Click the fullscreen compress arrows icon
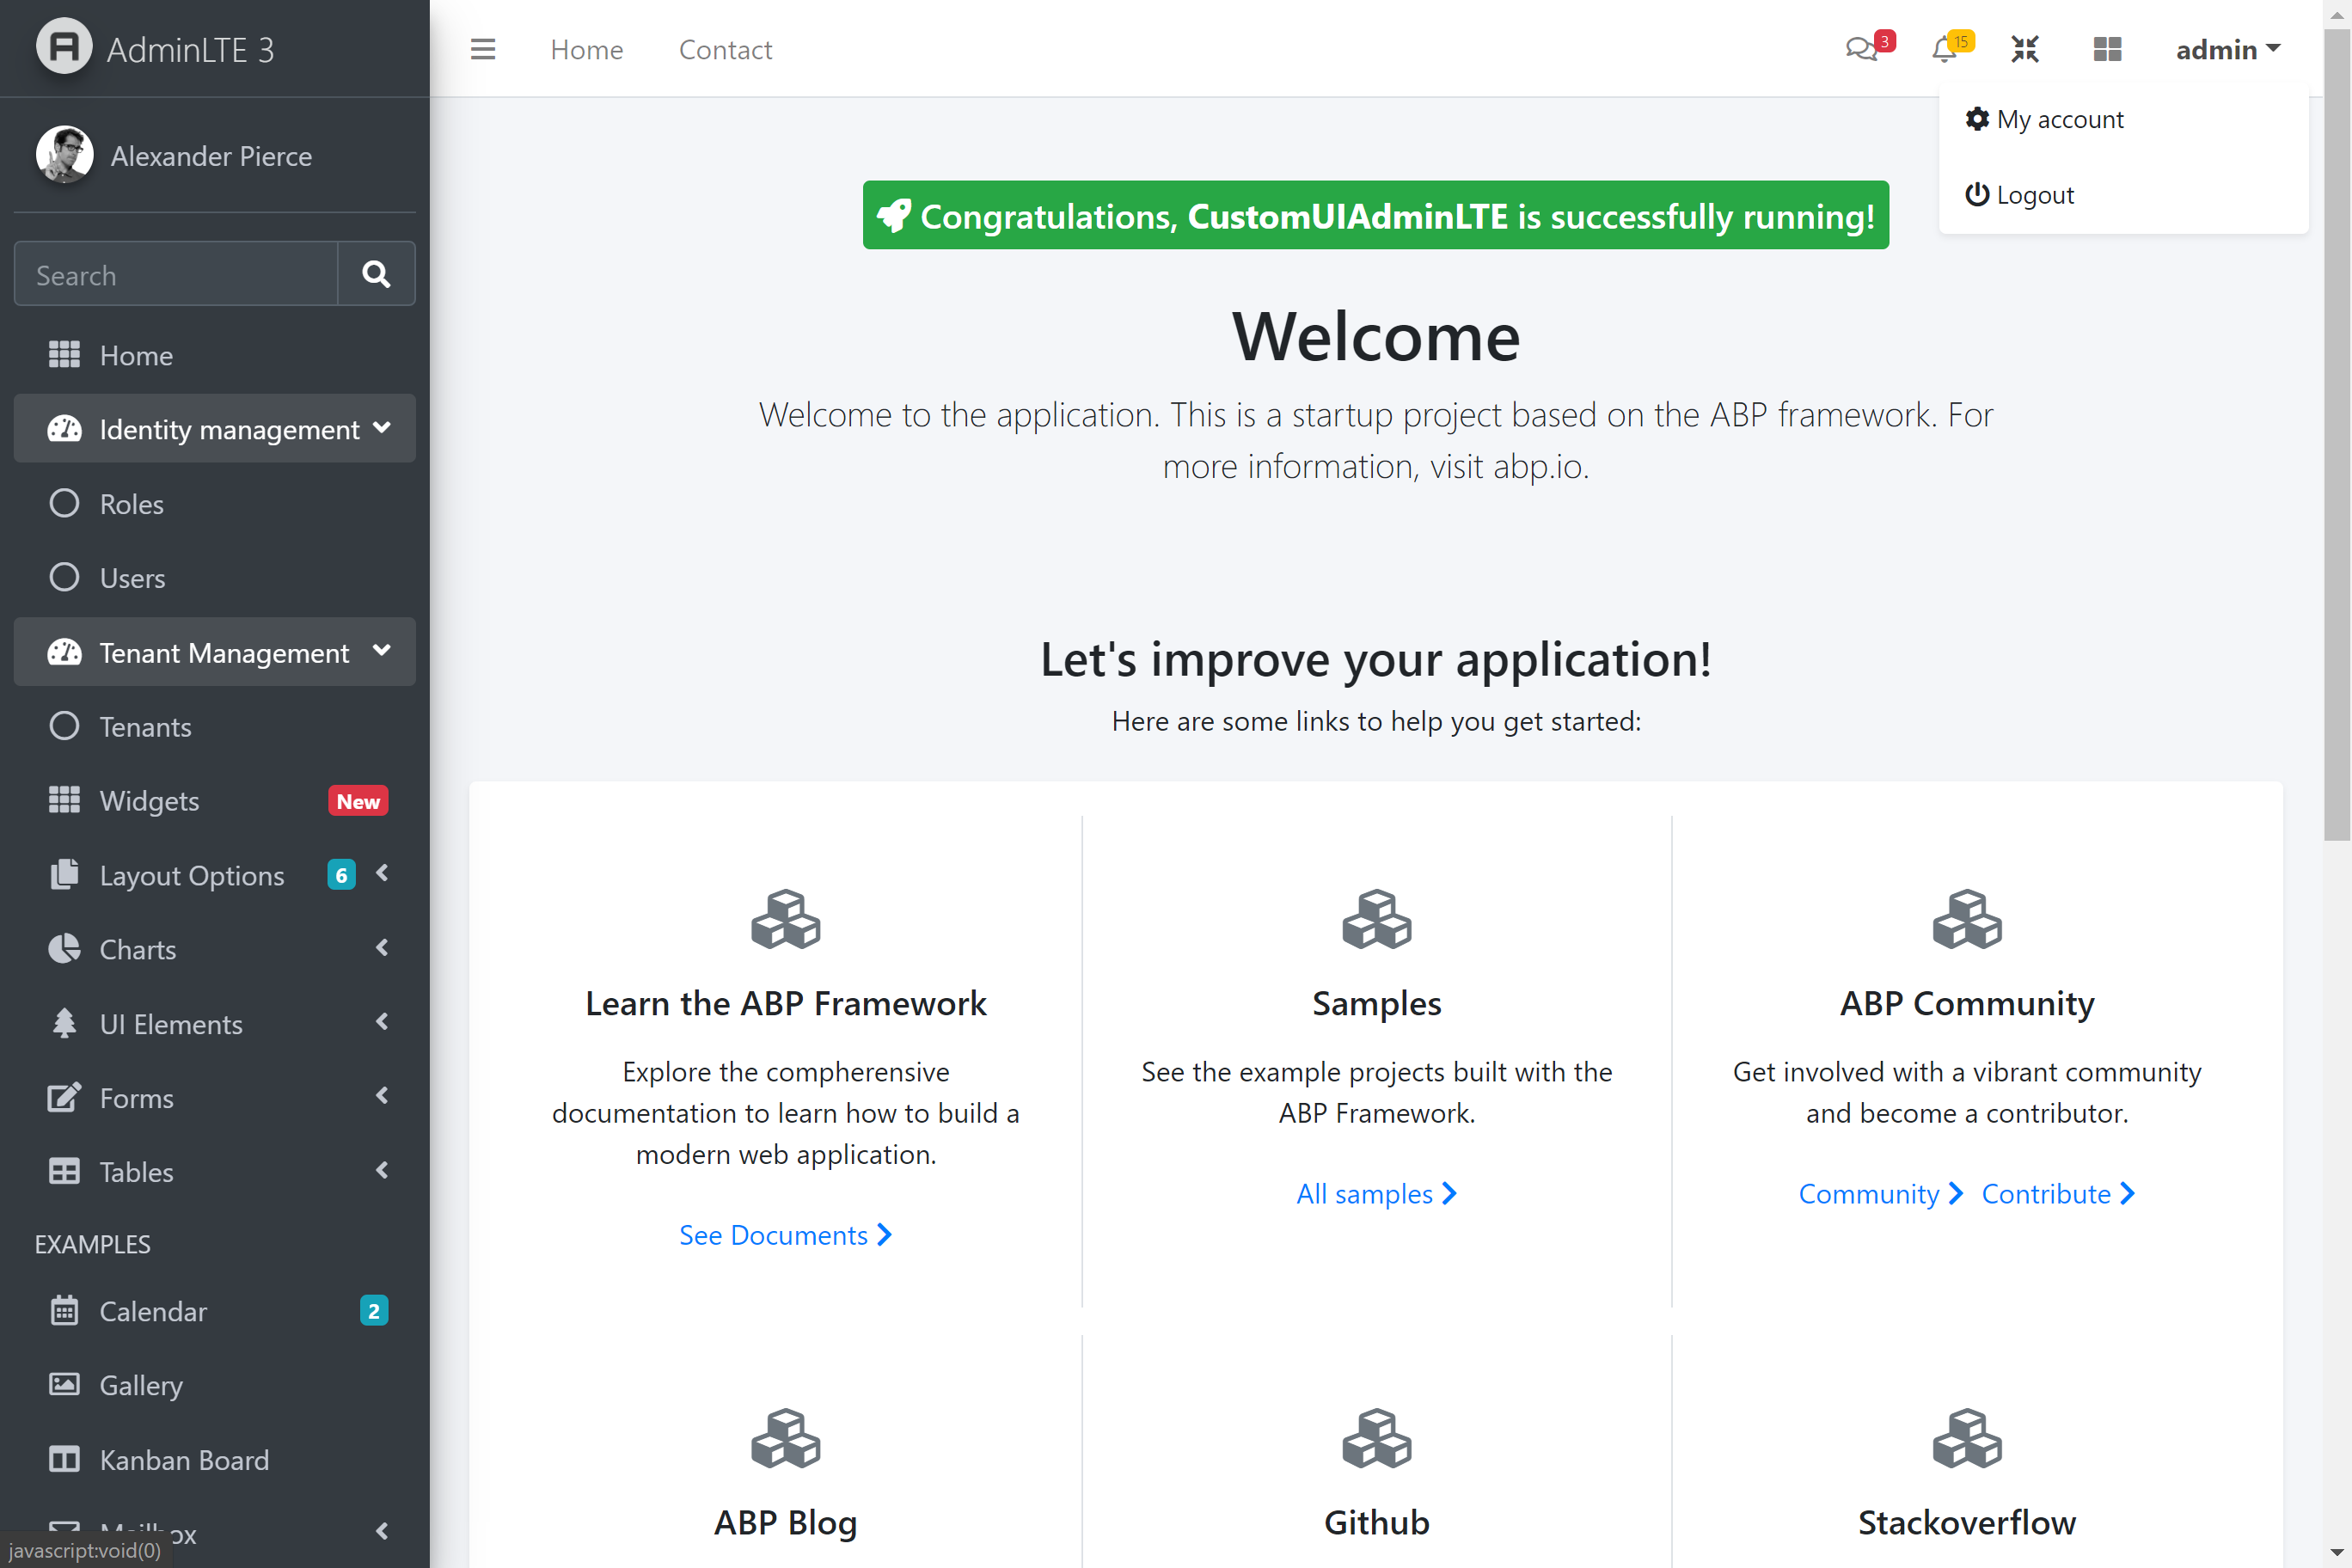Screen dimensions: 2352x1568 pos(2025,49)
